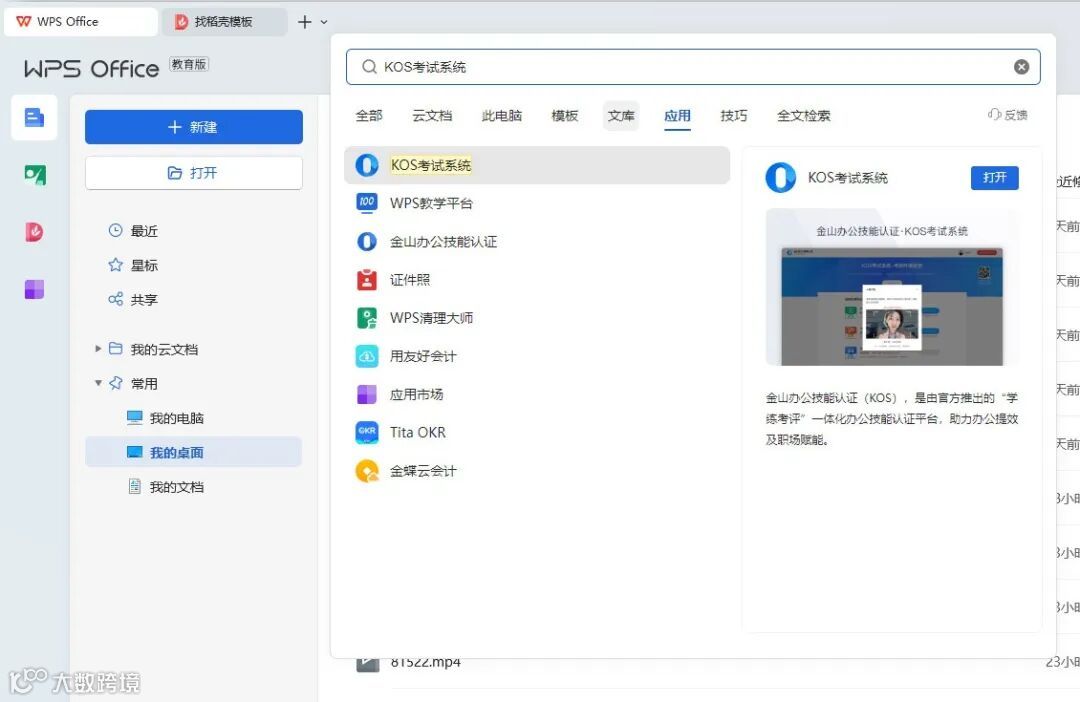1080x702 pixels.
Task: Click the WPS清理大师 app icon
Action: 366,318
